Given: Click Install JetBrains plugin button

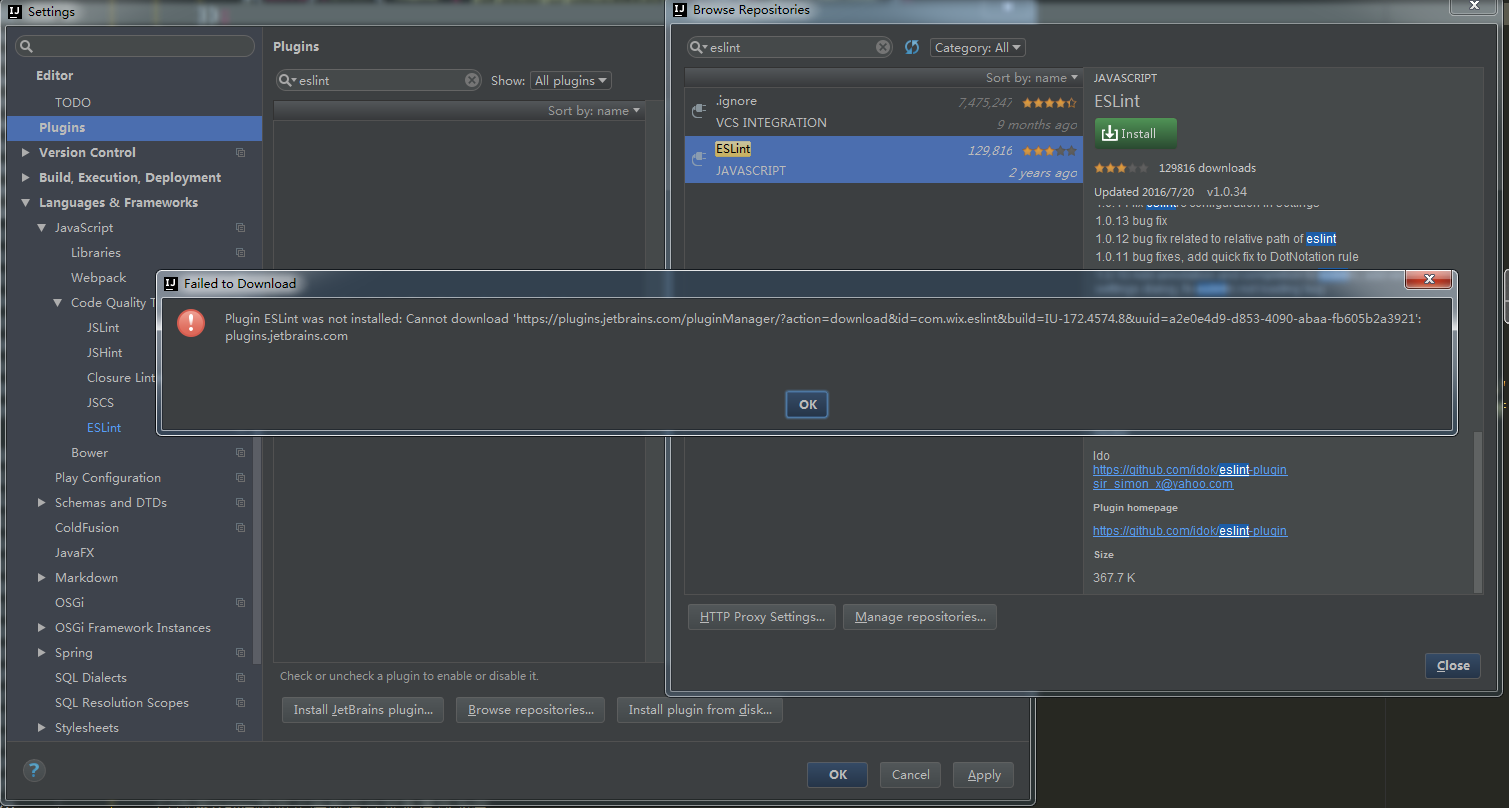Looking at the screenshot, I should pos(363,710).
